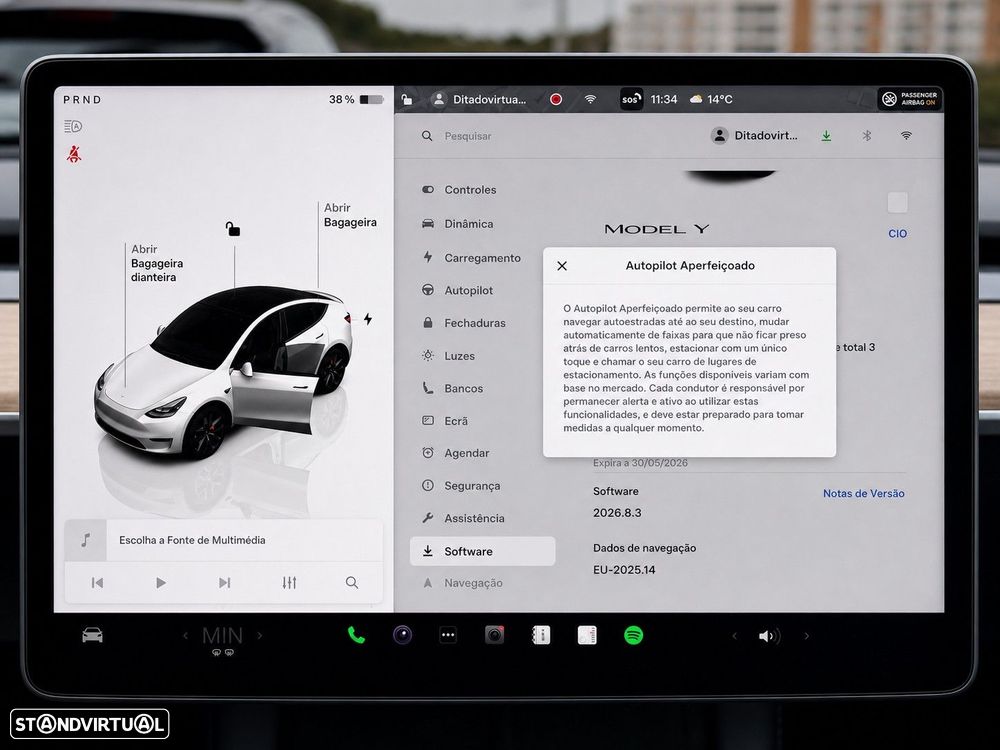Tap the Wi-Fi icon in settings header
This screenshot has height=750, width=1000.
coord(906,136)
